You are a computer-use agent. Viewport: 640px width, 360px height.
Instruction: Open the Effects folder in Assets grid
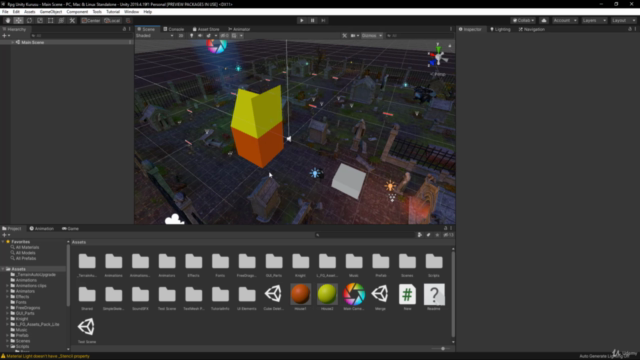193,265
